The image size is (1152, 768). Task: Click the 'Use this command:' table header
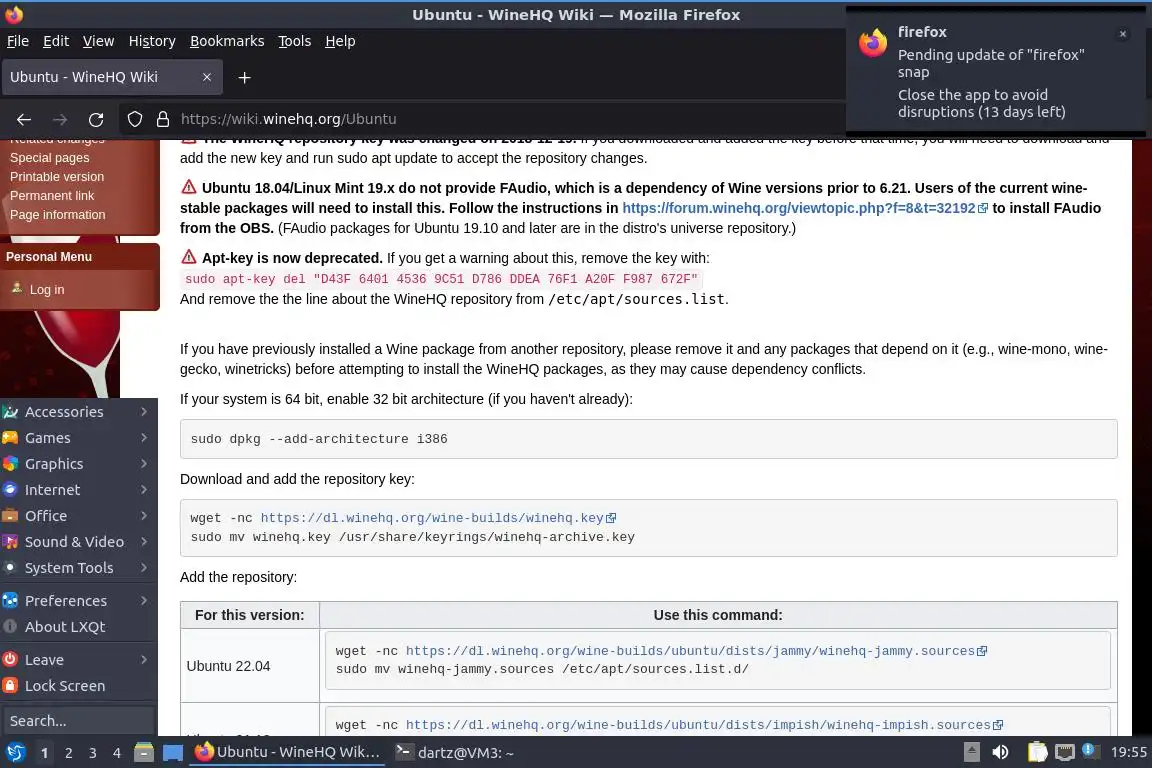coord(718,615)
